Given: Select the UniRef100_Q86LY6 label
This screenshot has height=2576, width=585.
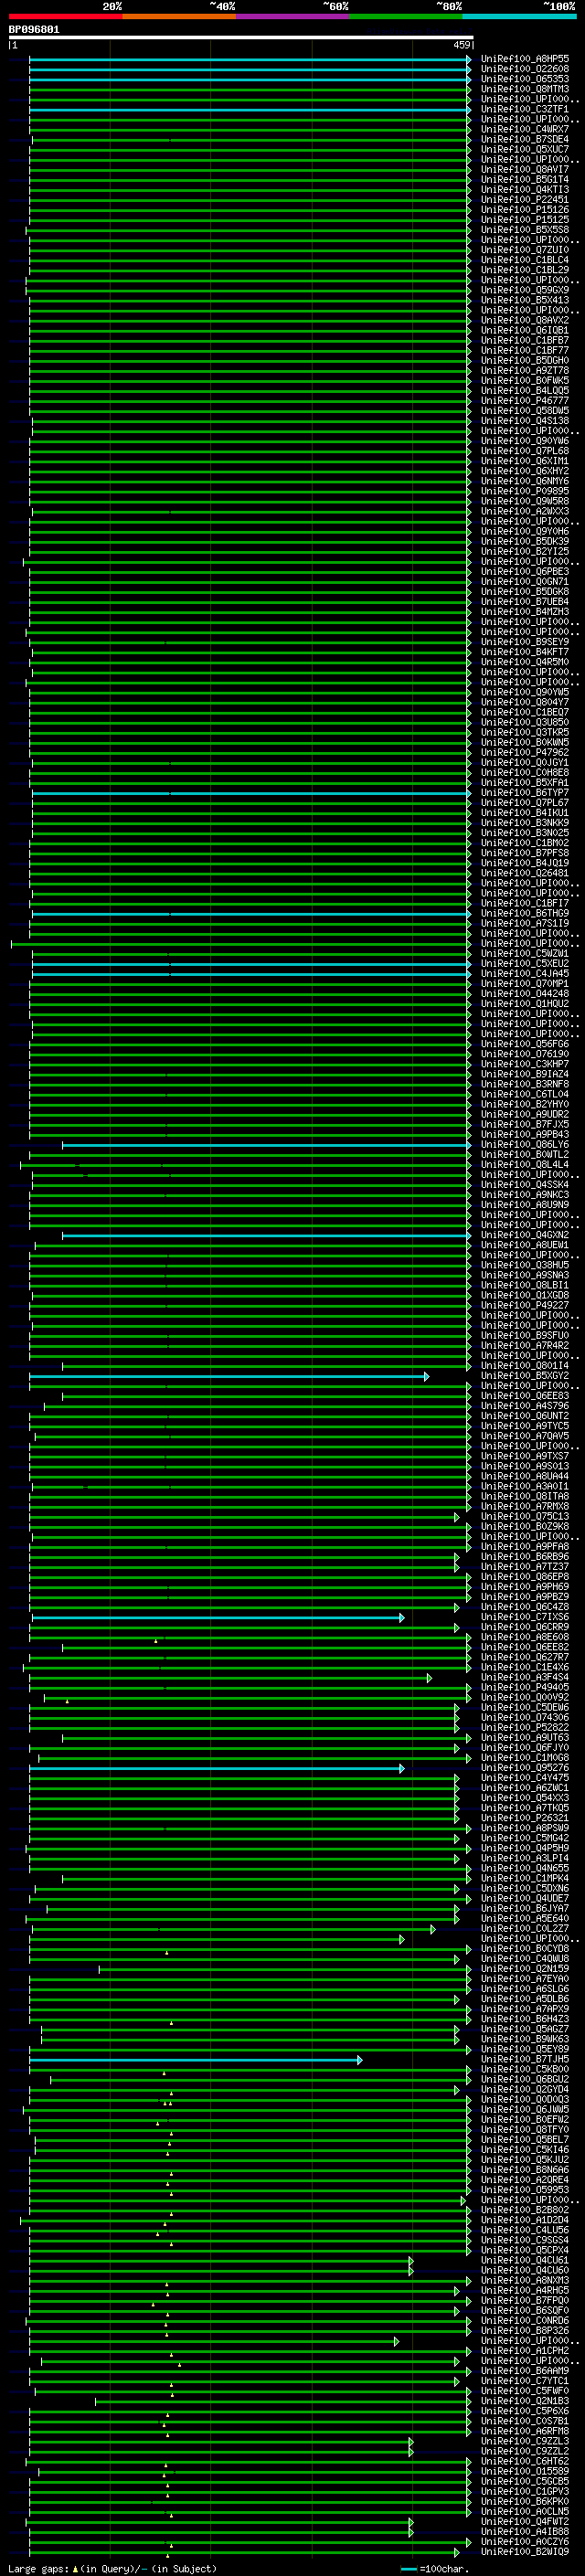Looking at the screenshot, I should (525, 1145).
